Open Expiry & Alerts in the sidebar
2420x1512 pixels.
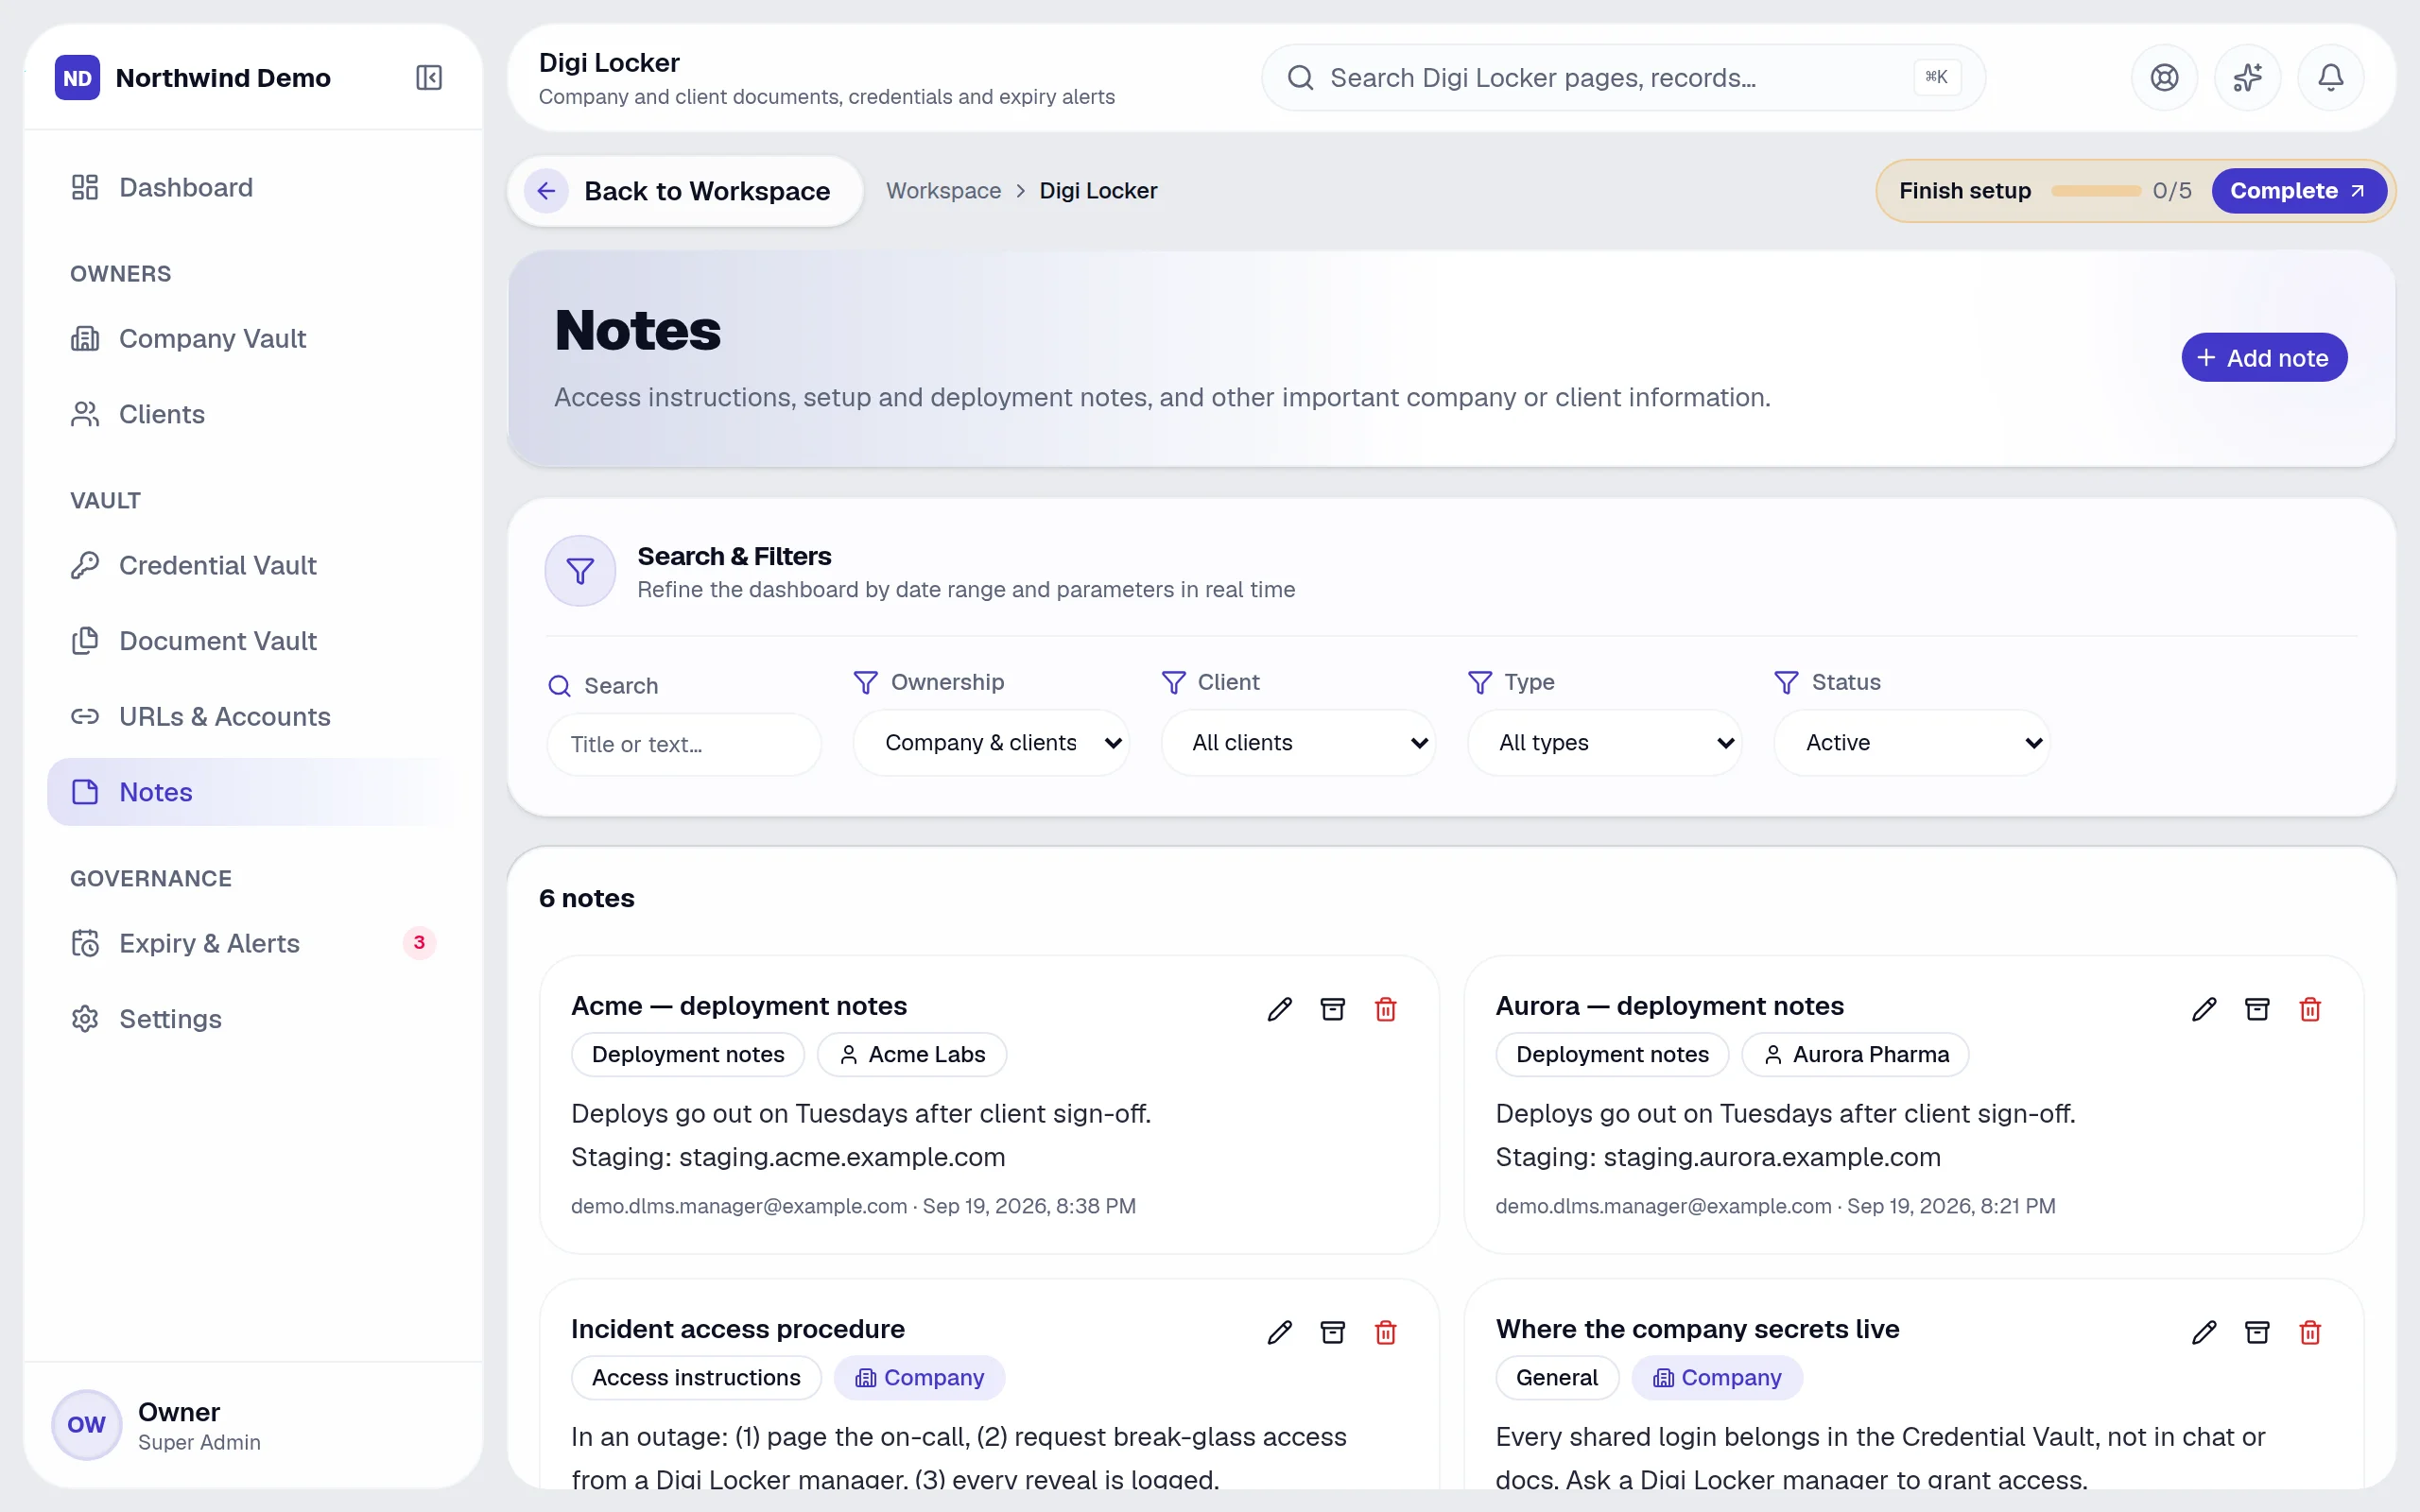tap(254, 943)
